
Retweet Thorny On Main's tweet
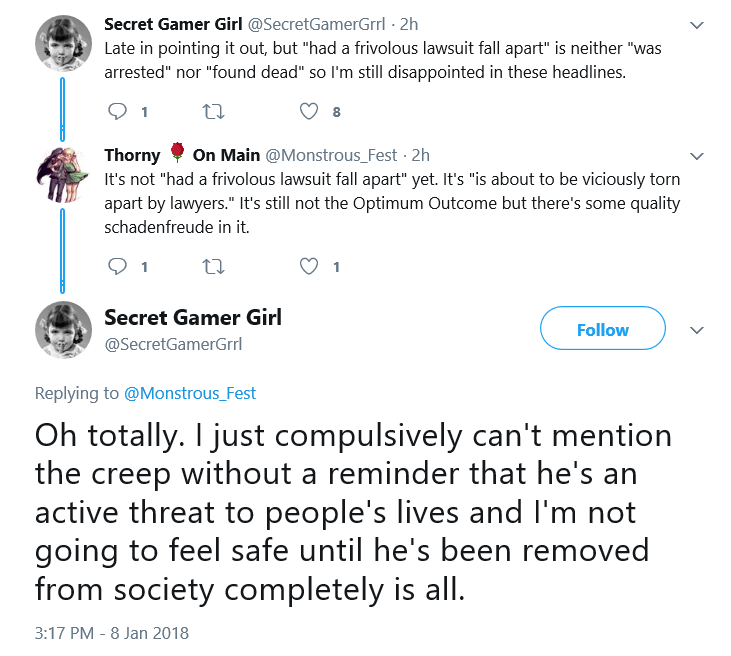pos(214,267)
